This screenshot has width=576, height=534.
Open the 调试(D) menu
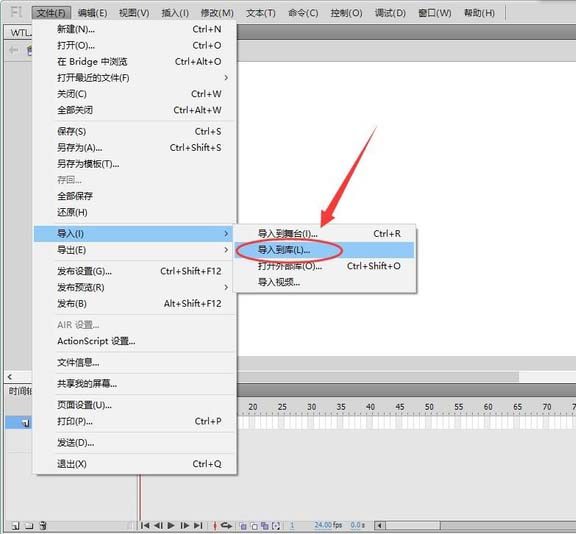pos(390,13)
